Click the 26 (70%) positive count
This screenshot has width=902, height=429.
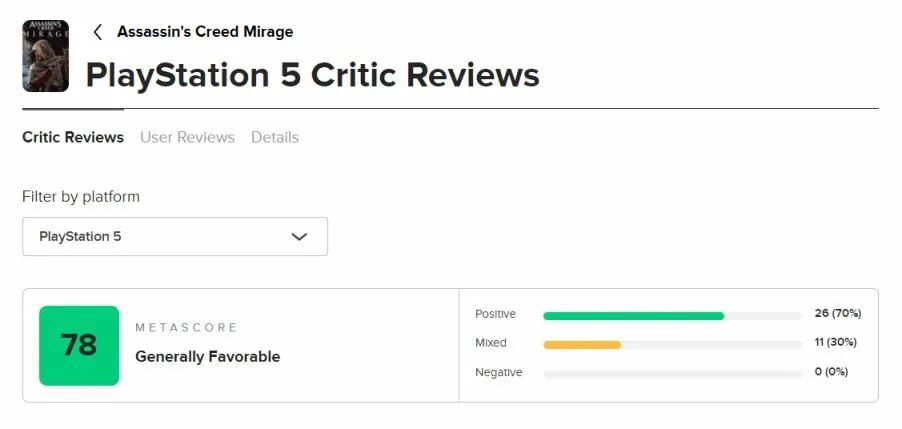pyautogui.click(x=837, y=314)
